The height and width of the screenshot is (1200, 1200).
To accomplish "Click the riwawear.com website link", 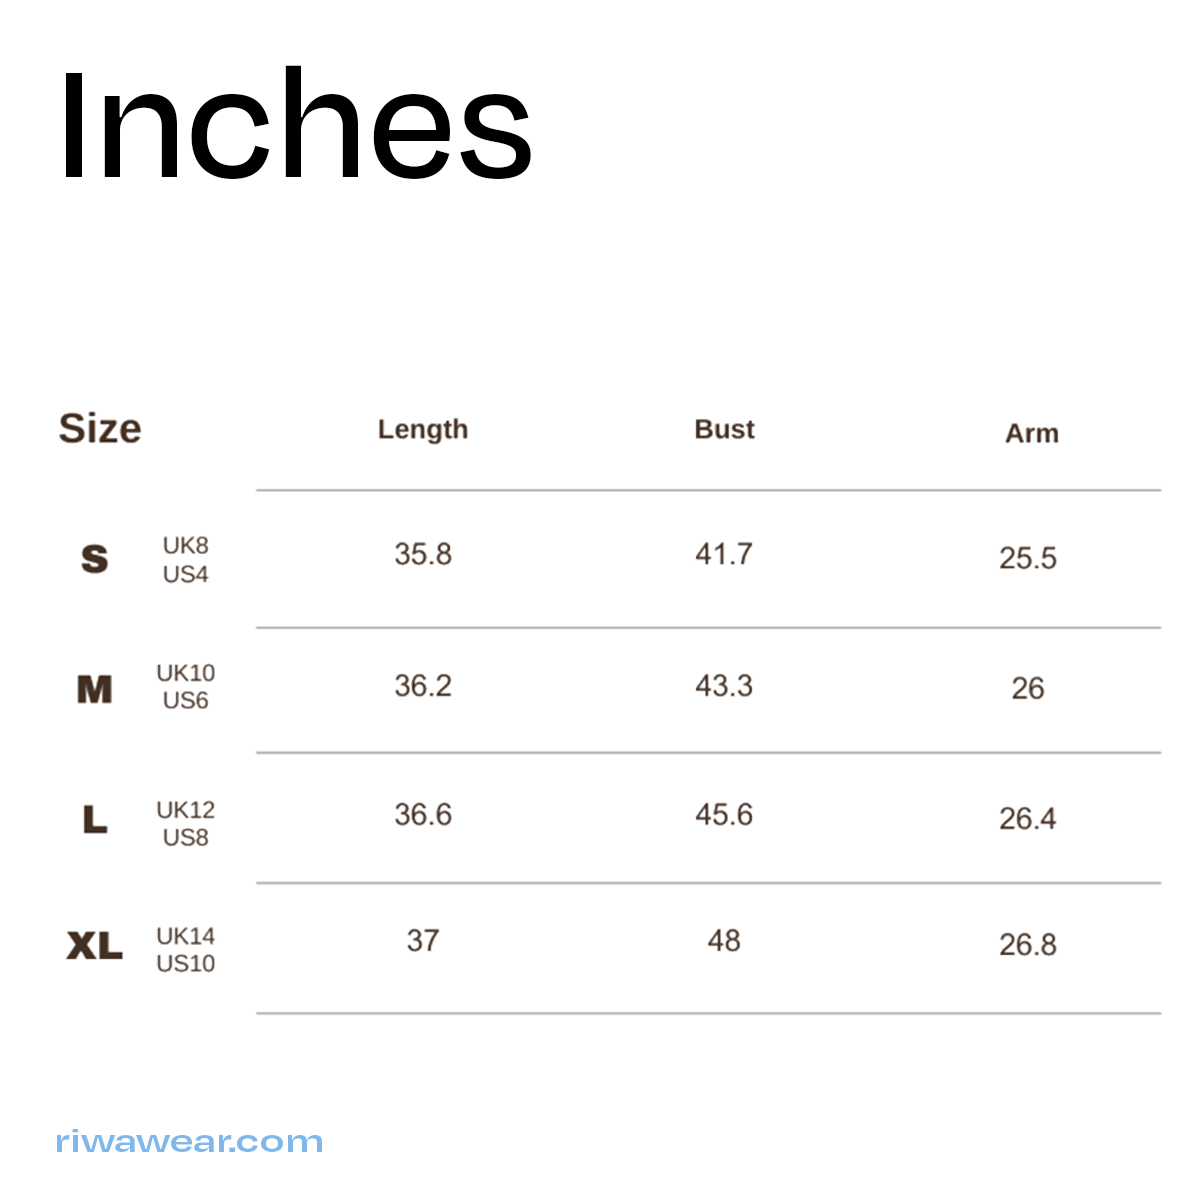I will click(190, 1142).
